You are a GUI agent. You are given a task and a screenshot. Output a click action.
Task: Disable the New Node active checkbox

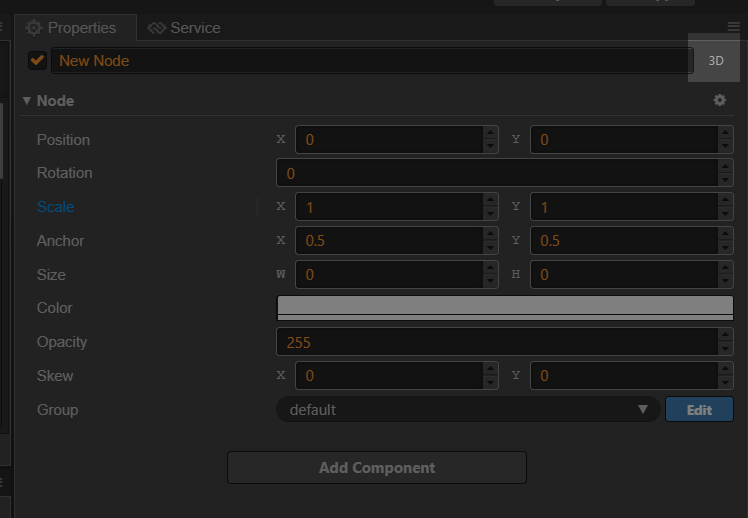pyautogui.click(x=38, y=60)
